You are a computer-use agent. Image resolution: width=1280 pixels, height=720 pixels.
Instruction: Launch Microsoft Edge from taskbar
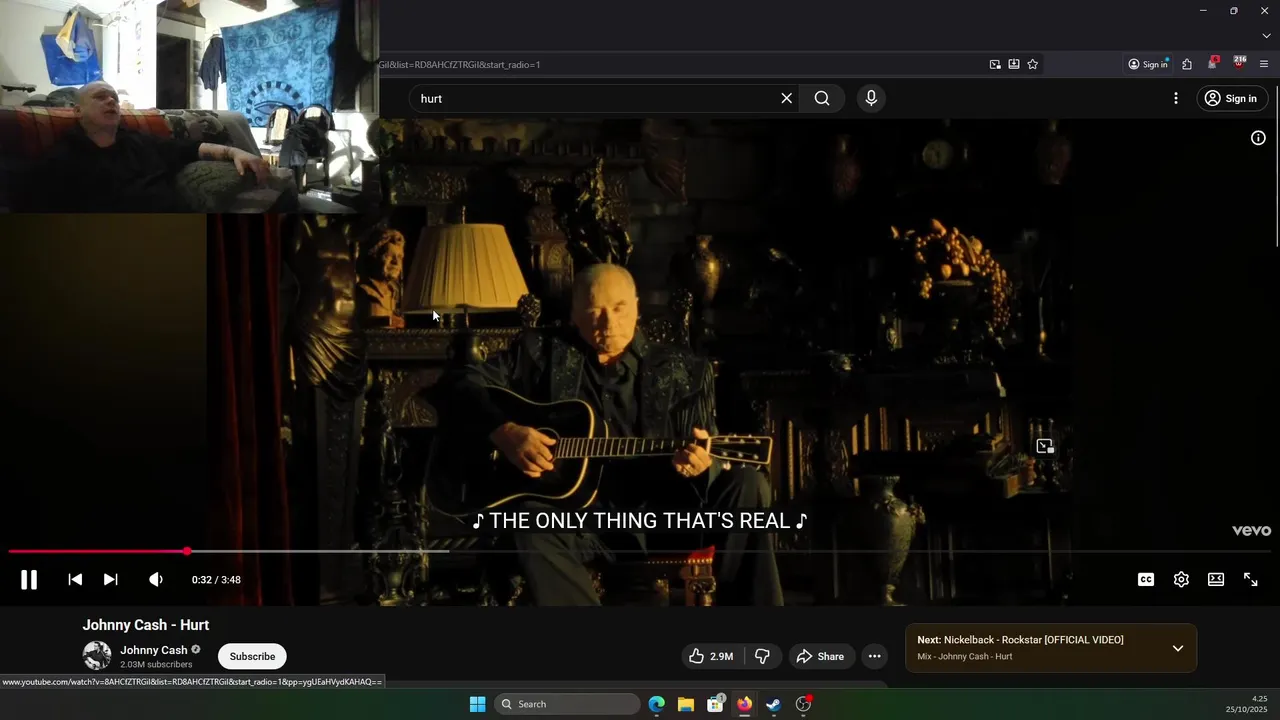point(656,704)
